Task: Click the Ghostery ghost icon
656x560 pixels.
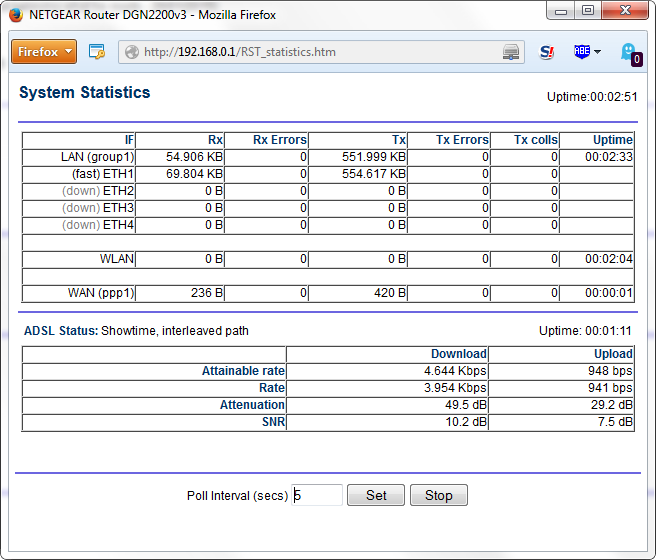Action: click(x=629, y=52)
